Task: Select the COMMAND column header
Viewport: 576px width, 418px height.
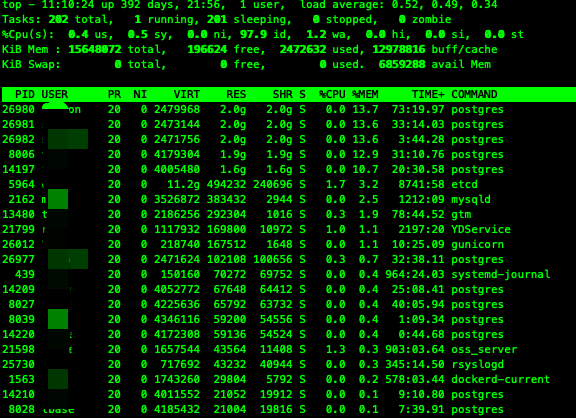Action: [x=474, y=94]
